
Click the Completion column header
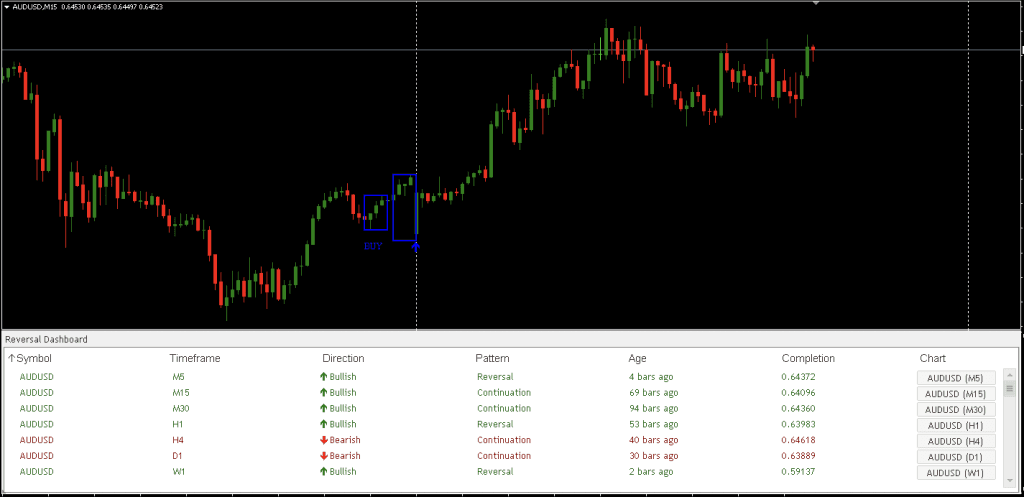[808, 358]
